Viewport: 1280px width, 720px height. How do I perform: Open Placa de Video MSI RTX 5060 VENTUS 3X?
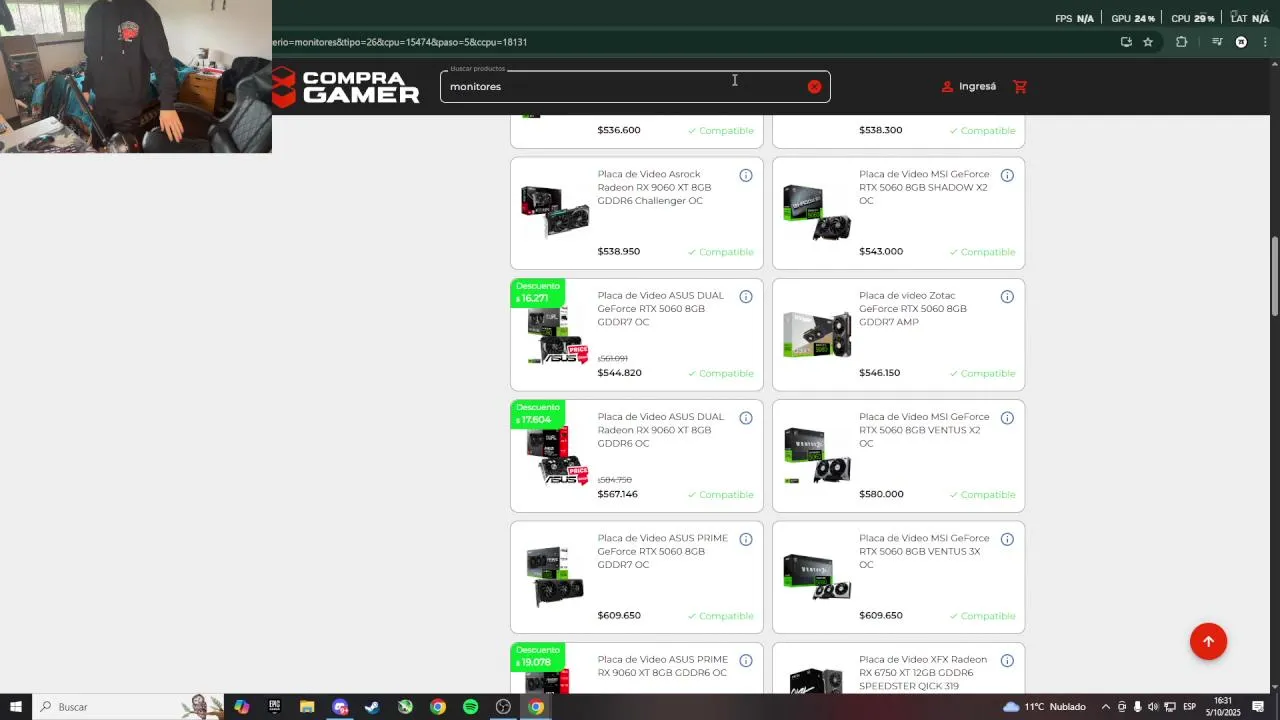click(924, 551)
